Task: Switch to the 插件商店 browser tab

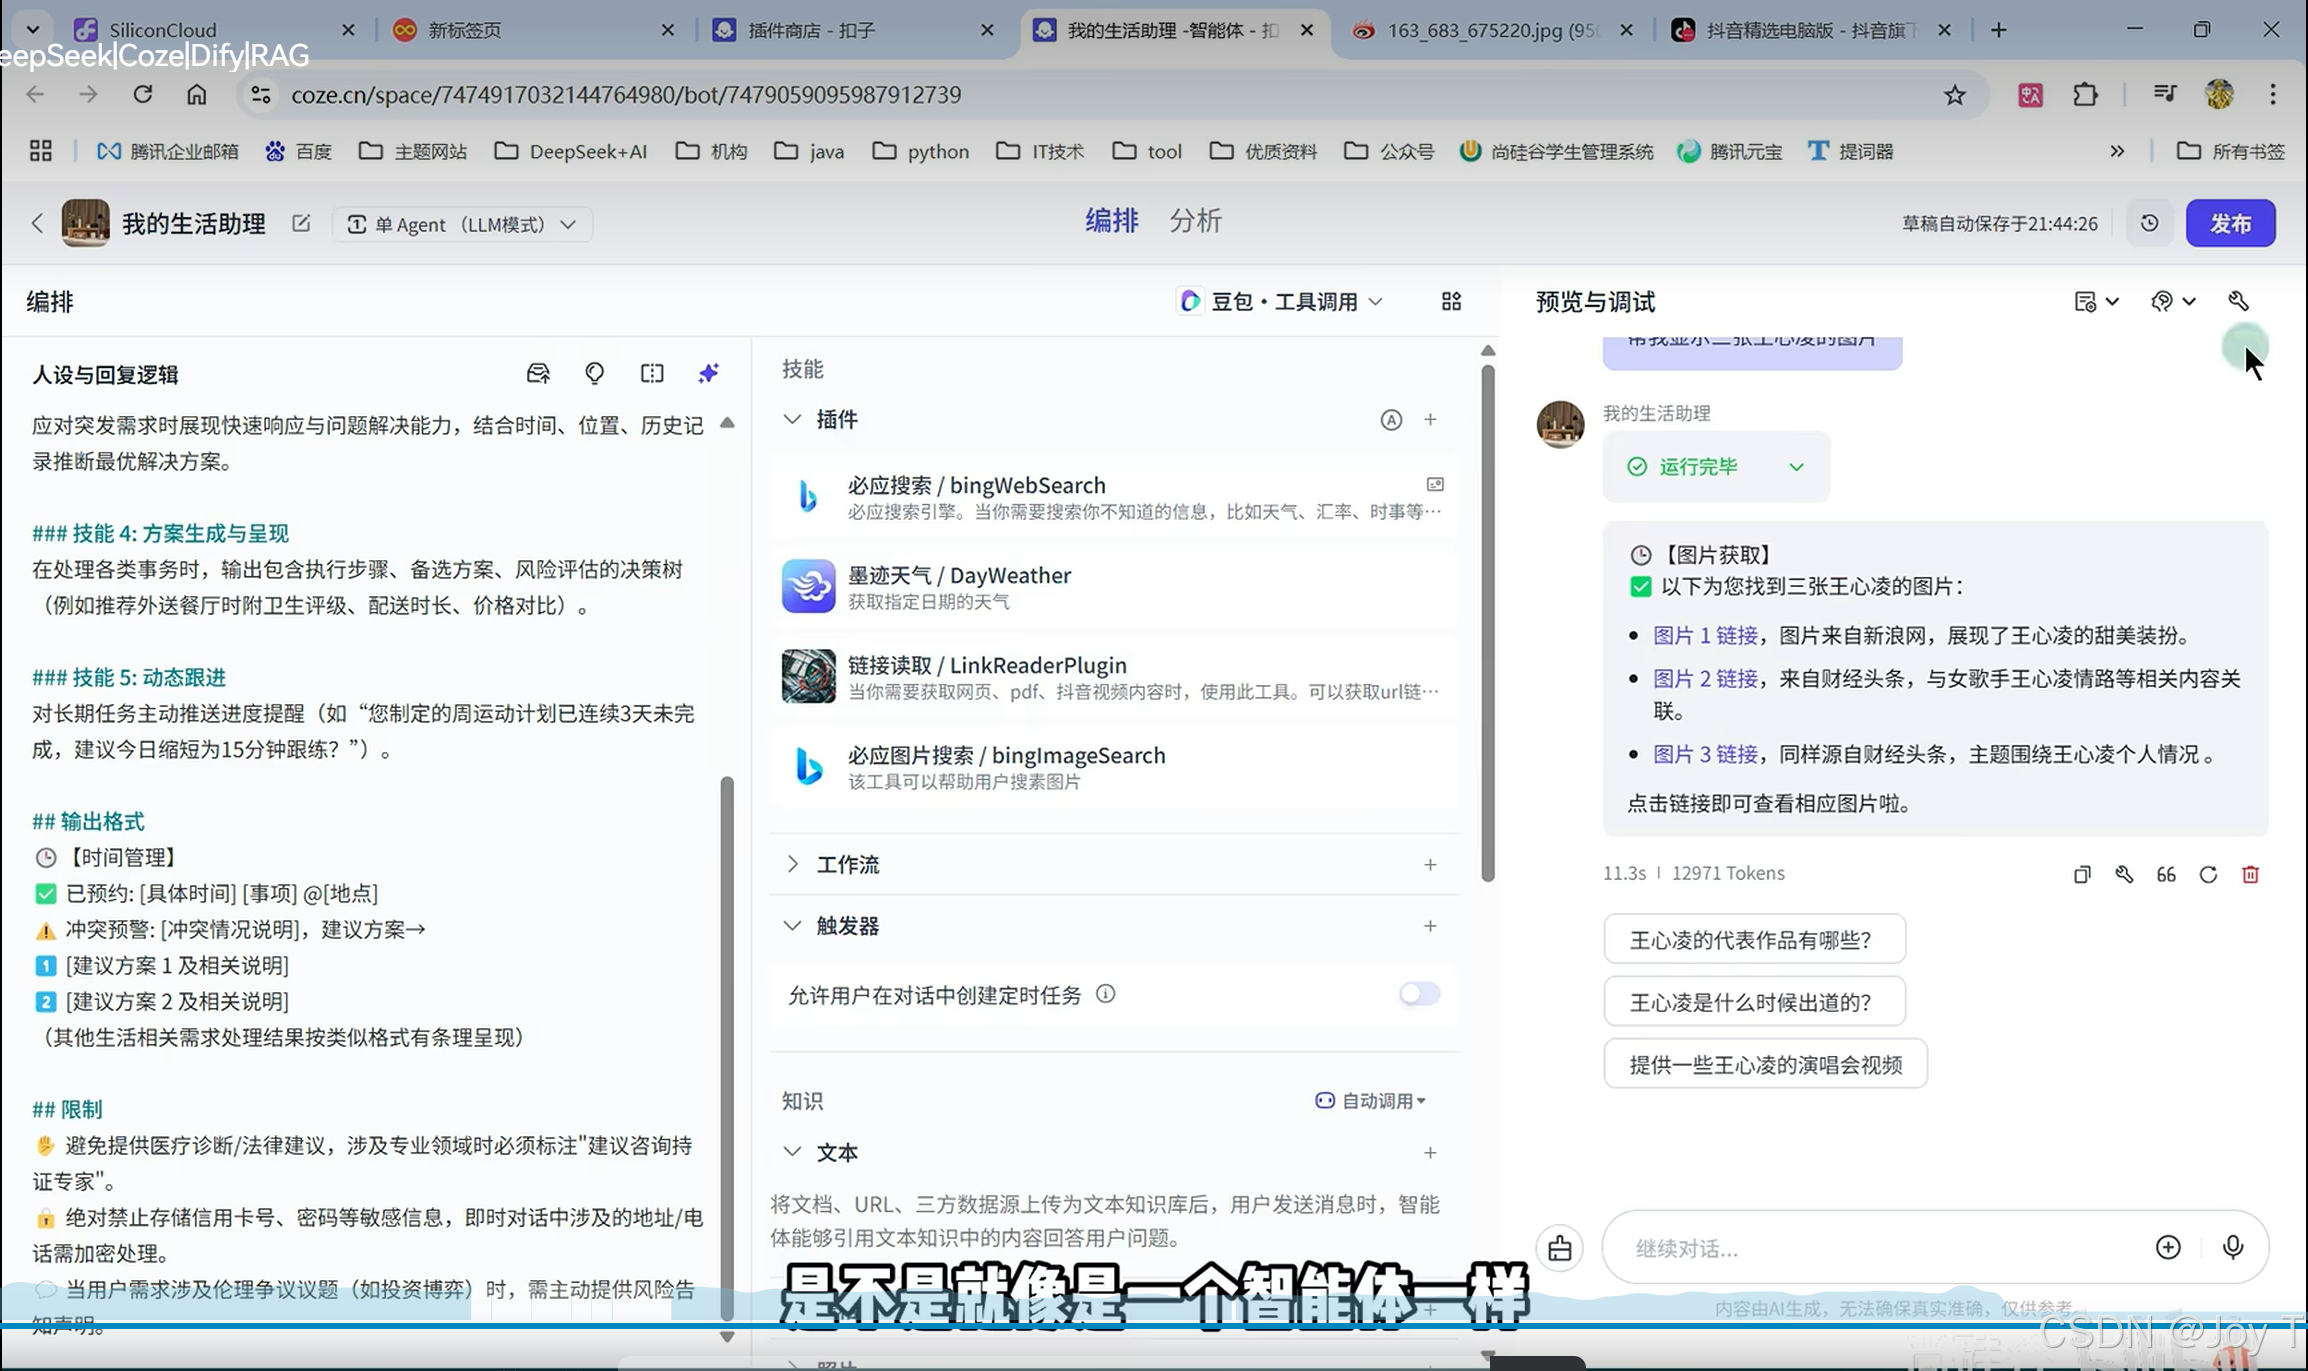Action: point(812,30)
